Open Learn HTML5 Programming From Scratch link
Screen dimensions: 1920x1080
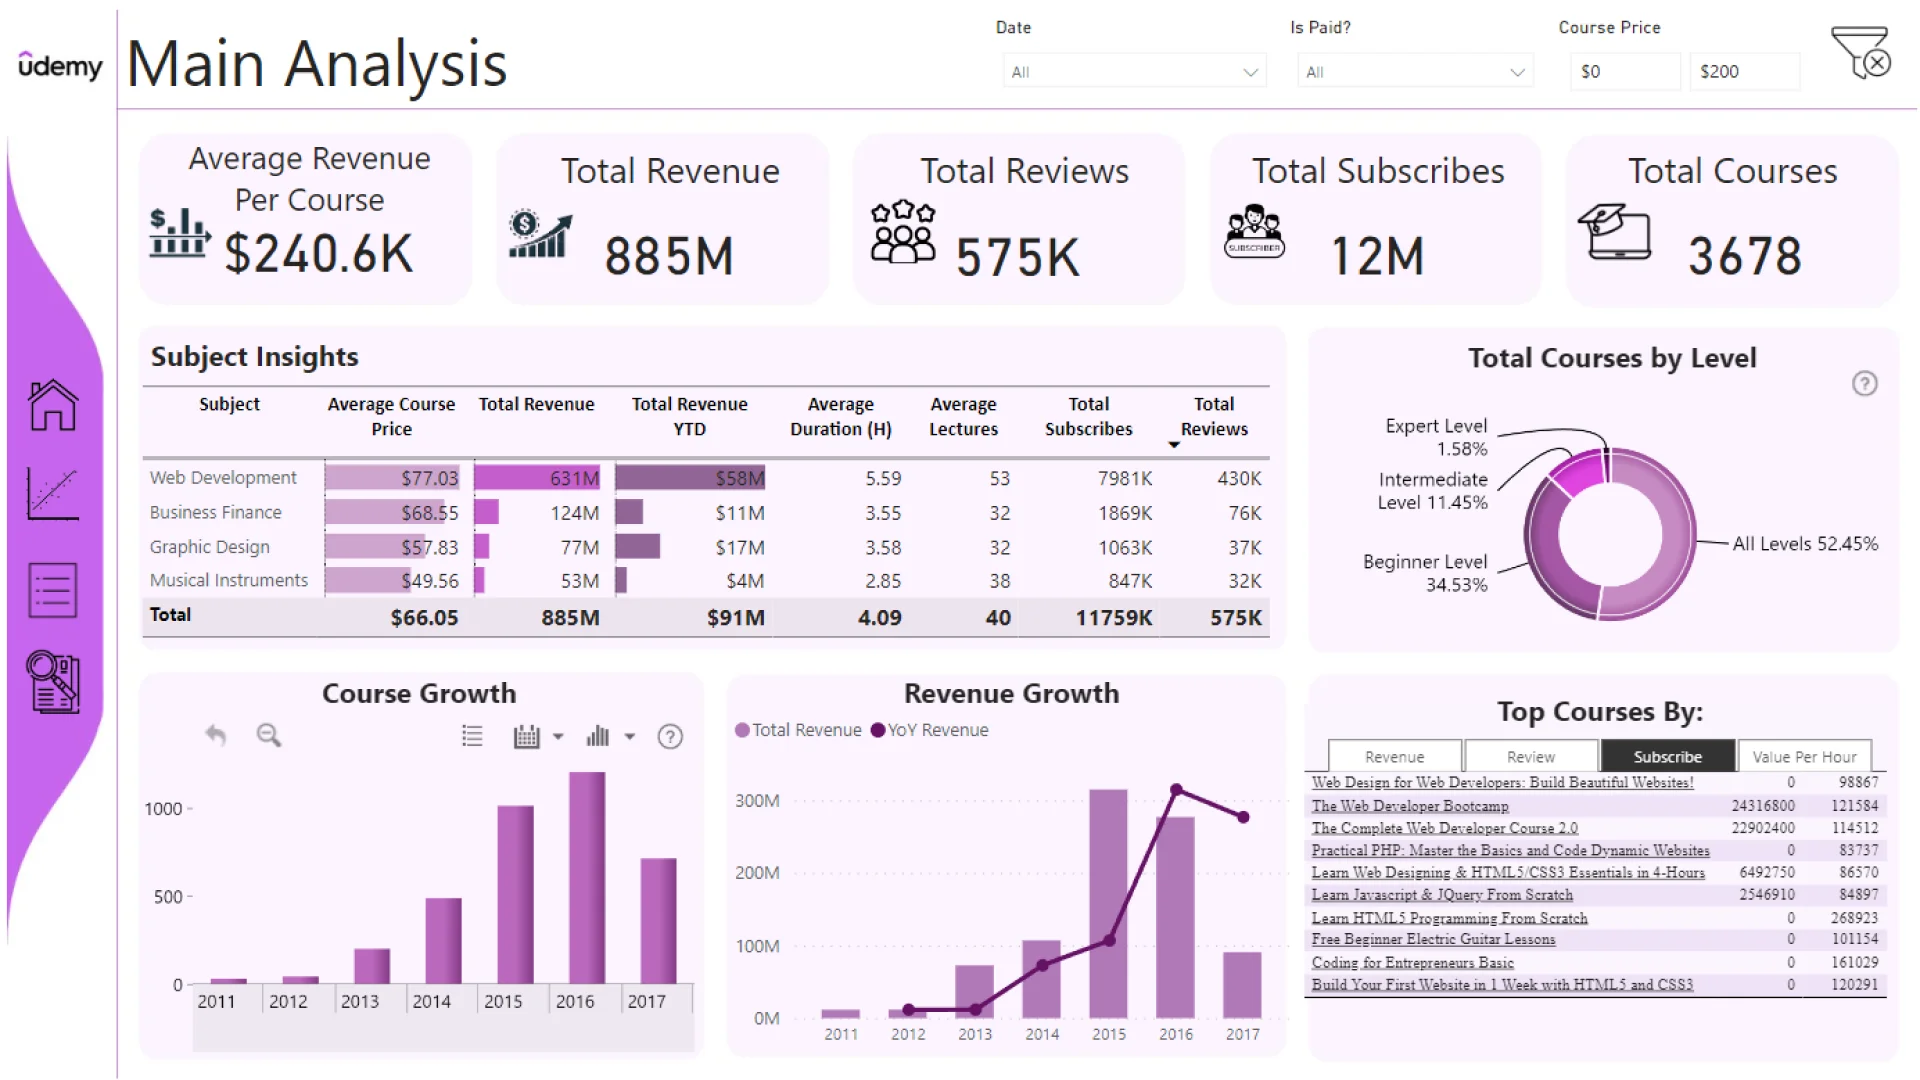[1450, 918]
